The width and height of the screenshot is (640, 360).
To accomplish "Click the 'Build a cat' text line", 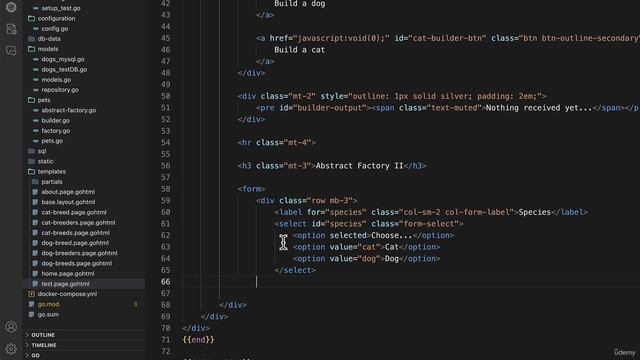I will pos(299,50).
